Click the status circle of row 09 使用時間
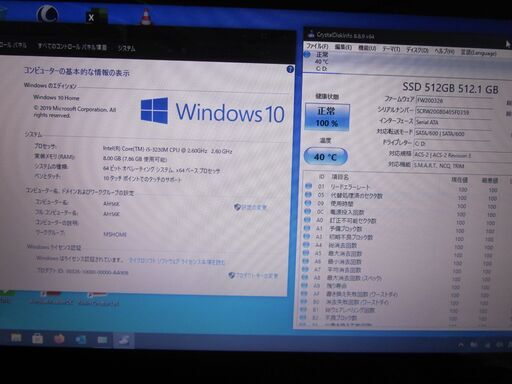The image size is (512, 384). (308, 203)
